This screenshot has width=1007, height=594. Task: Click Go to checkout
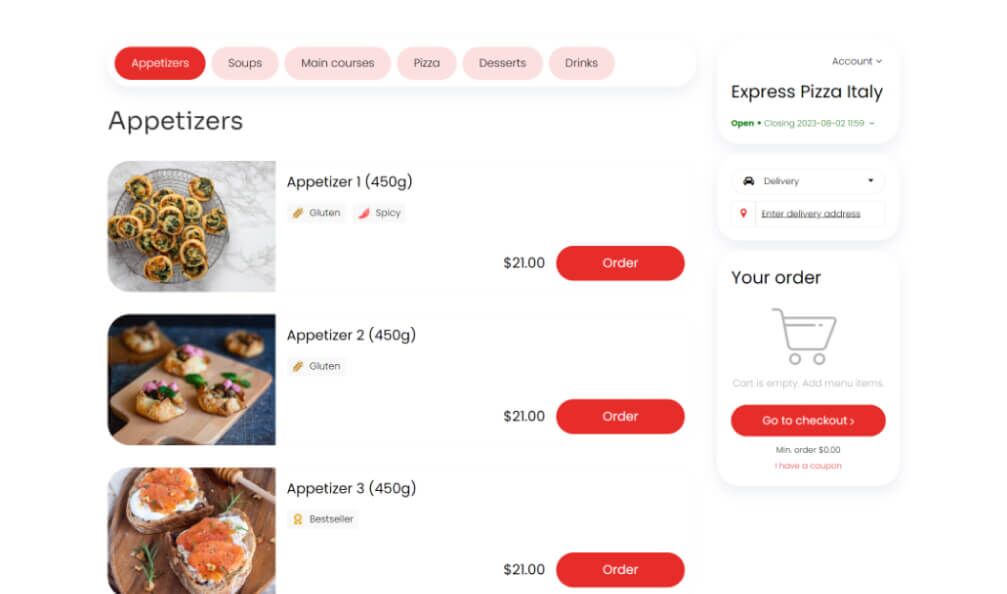808,420
